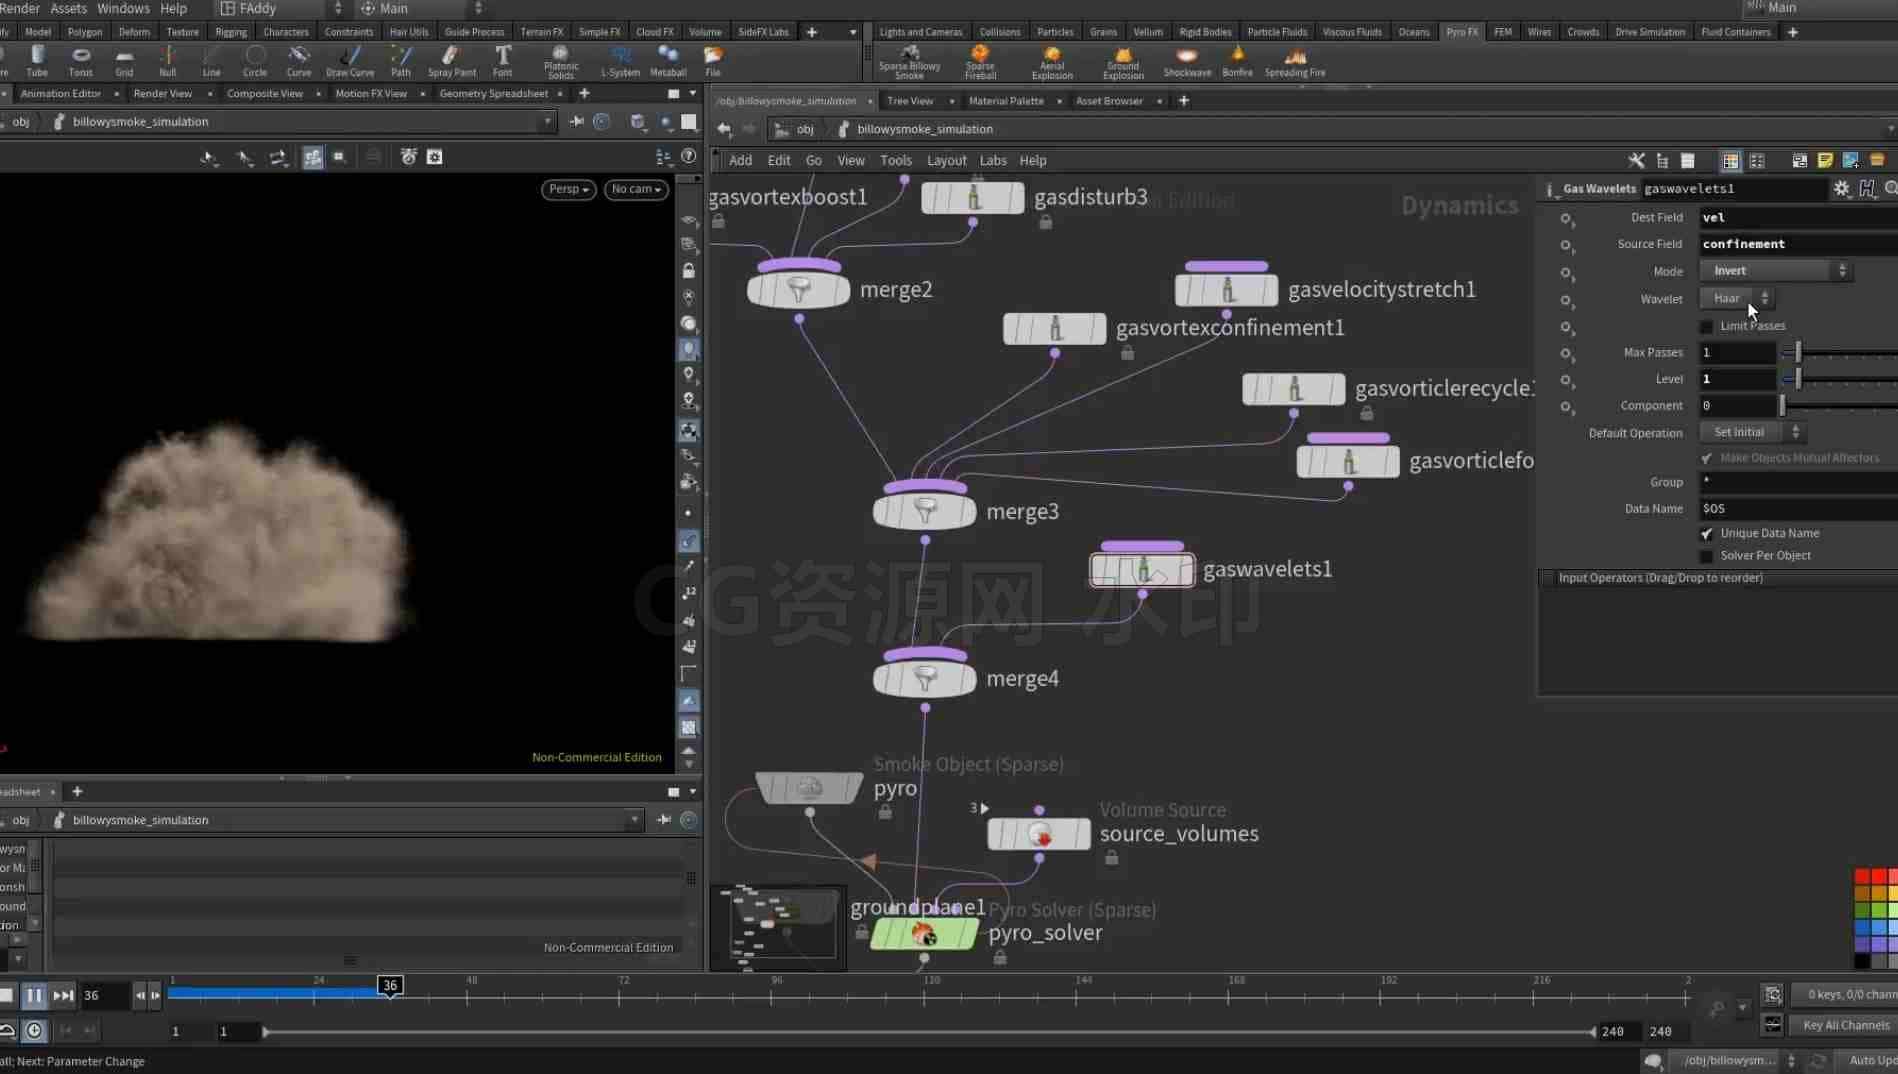Navigate back in network editor
The image size is (1898, 1074).
click(x=724, y=129)
